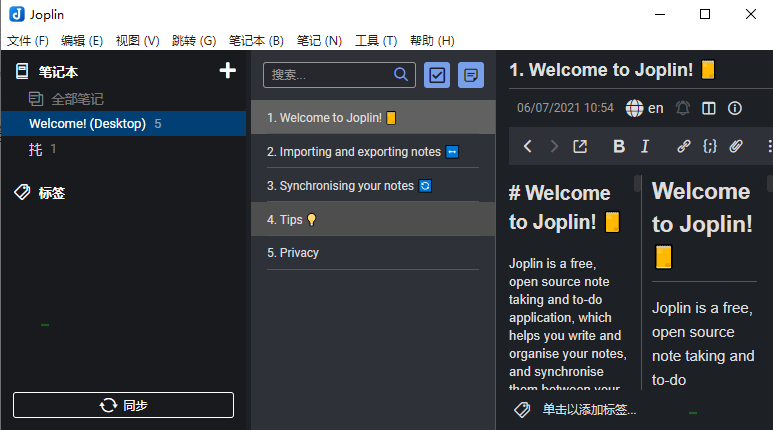Open the 笔记 (N) menu

tap(319, 40)
